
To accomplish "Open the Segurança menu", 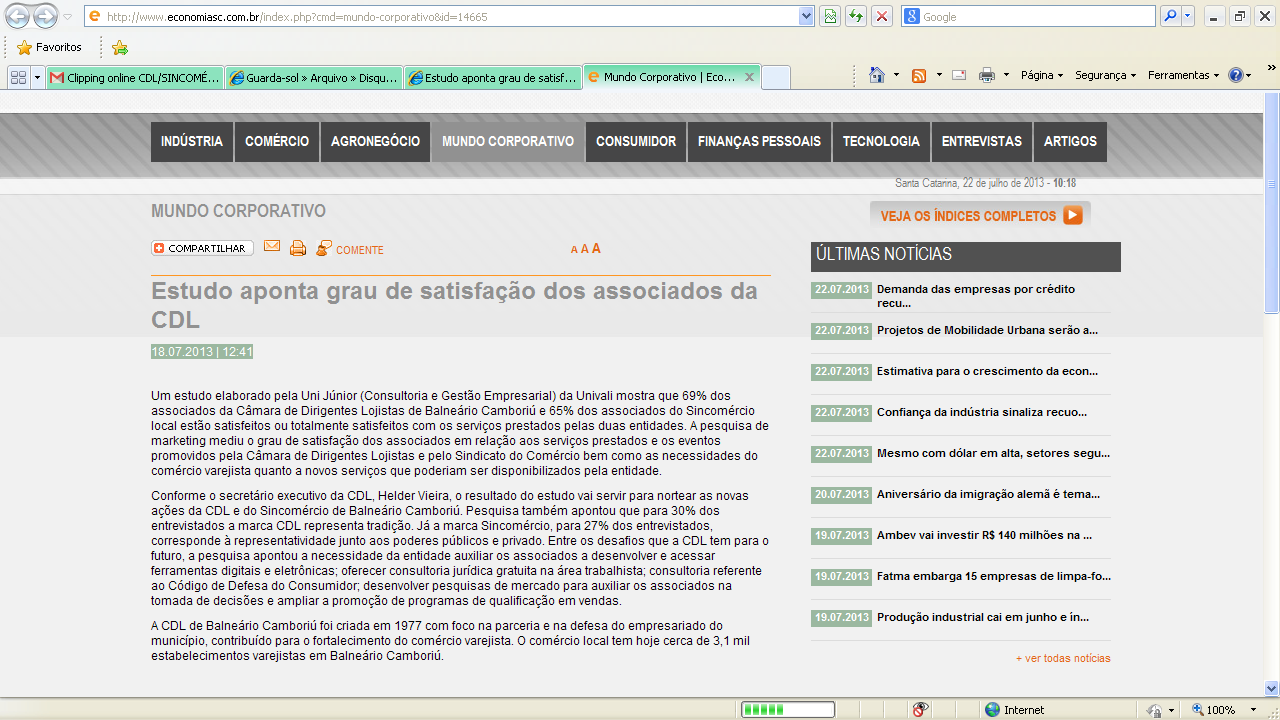I will coord(1105,75).
